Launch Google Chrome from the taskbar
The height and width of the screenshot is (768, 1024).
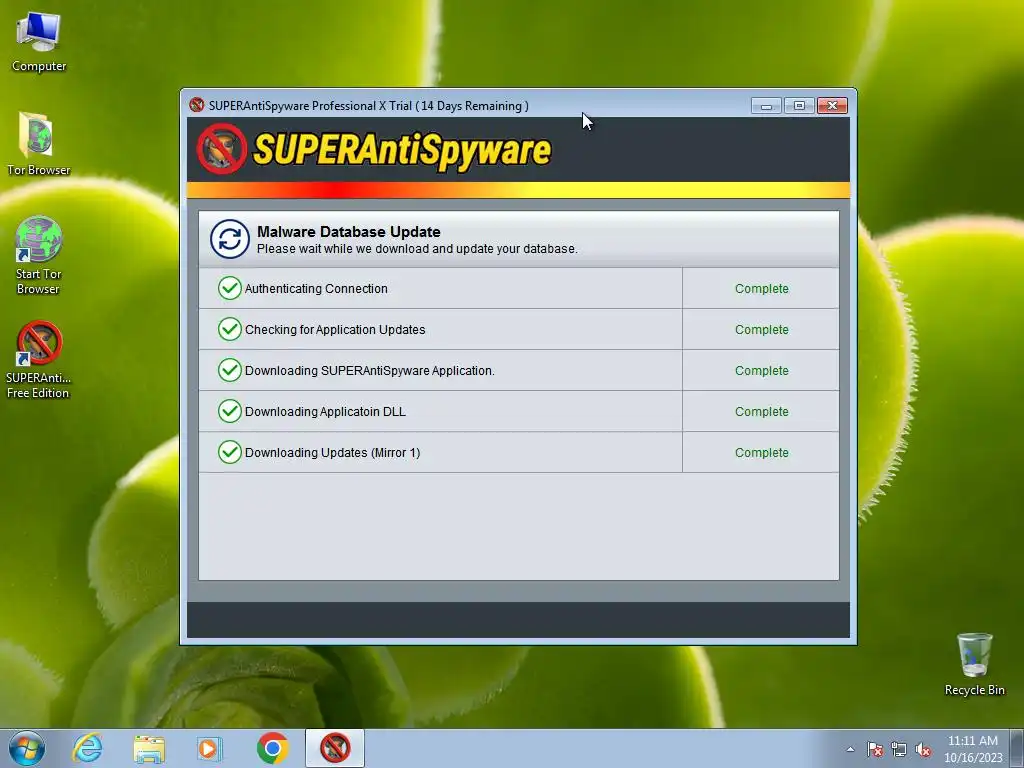273,748
